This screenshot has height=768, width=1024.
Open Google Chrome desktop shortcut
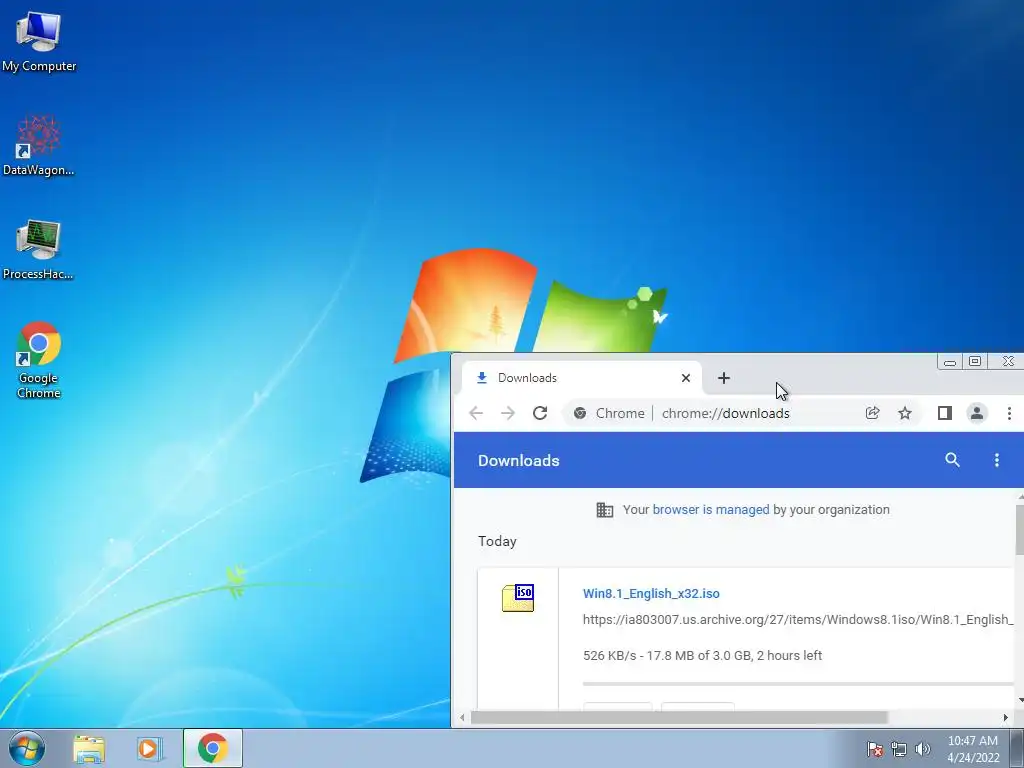pos(39,360)
